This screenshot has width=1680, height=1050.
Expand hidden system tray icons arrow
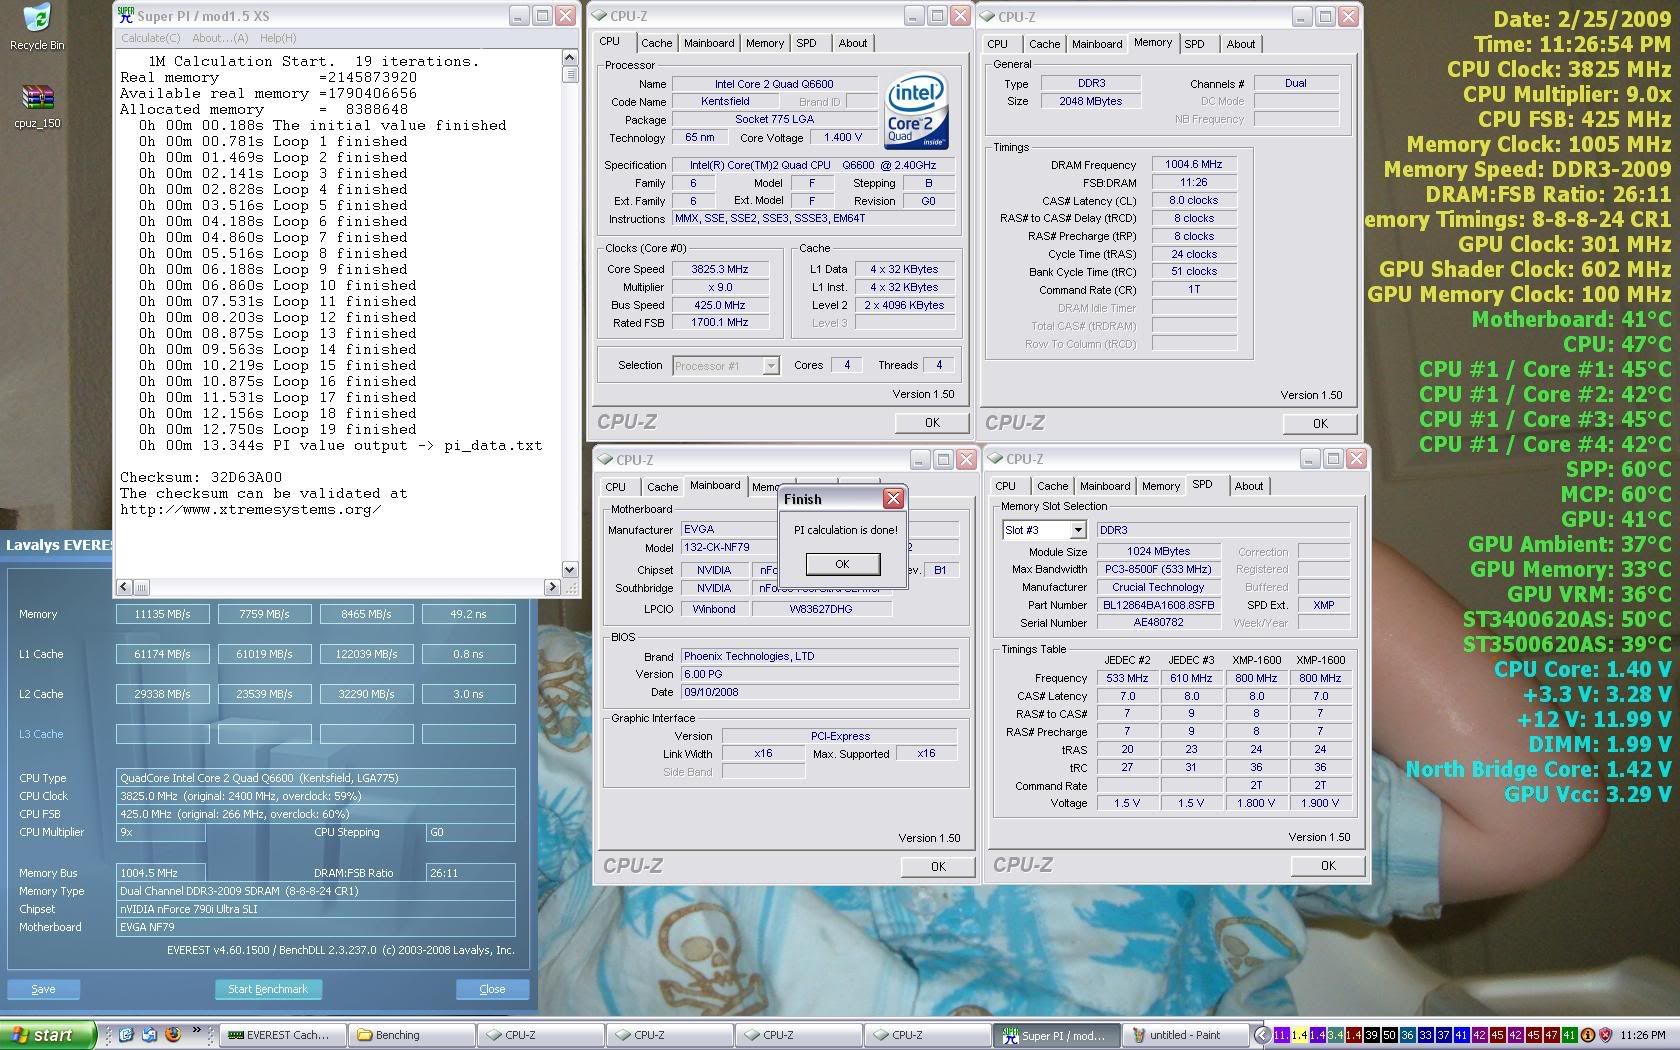click(x=1261, y=1035)
